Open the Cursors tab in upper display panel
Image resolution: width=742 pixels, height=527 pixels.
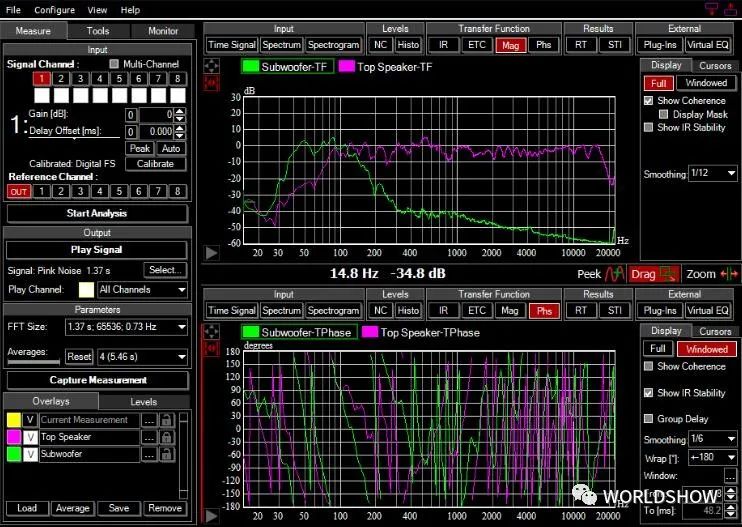click(715, 66)
